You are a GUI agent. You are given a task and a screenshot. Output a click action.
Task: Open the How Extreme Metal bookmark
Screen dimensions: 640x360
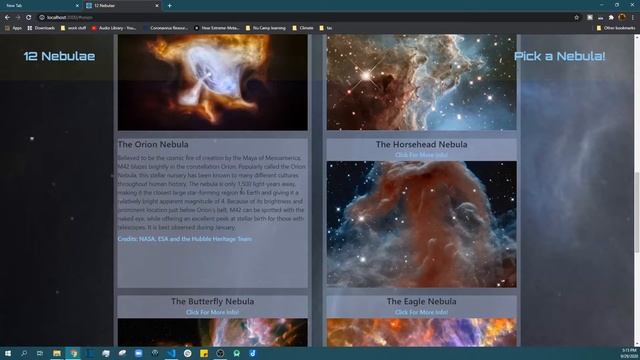click(217, 28)
